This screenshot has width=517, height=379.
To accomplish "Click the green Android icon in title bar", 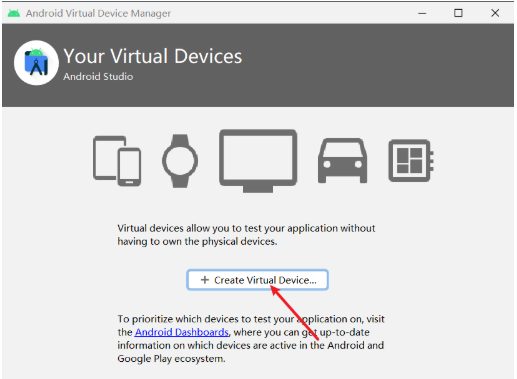I will [x=14, y=13].
